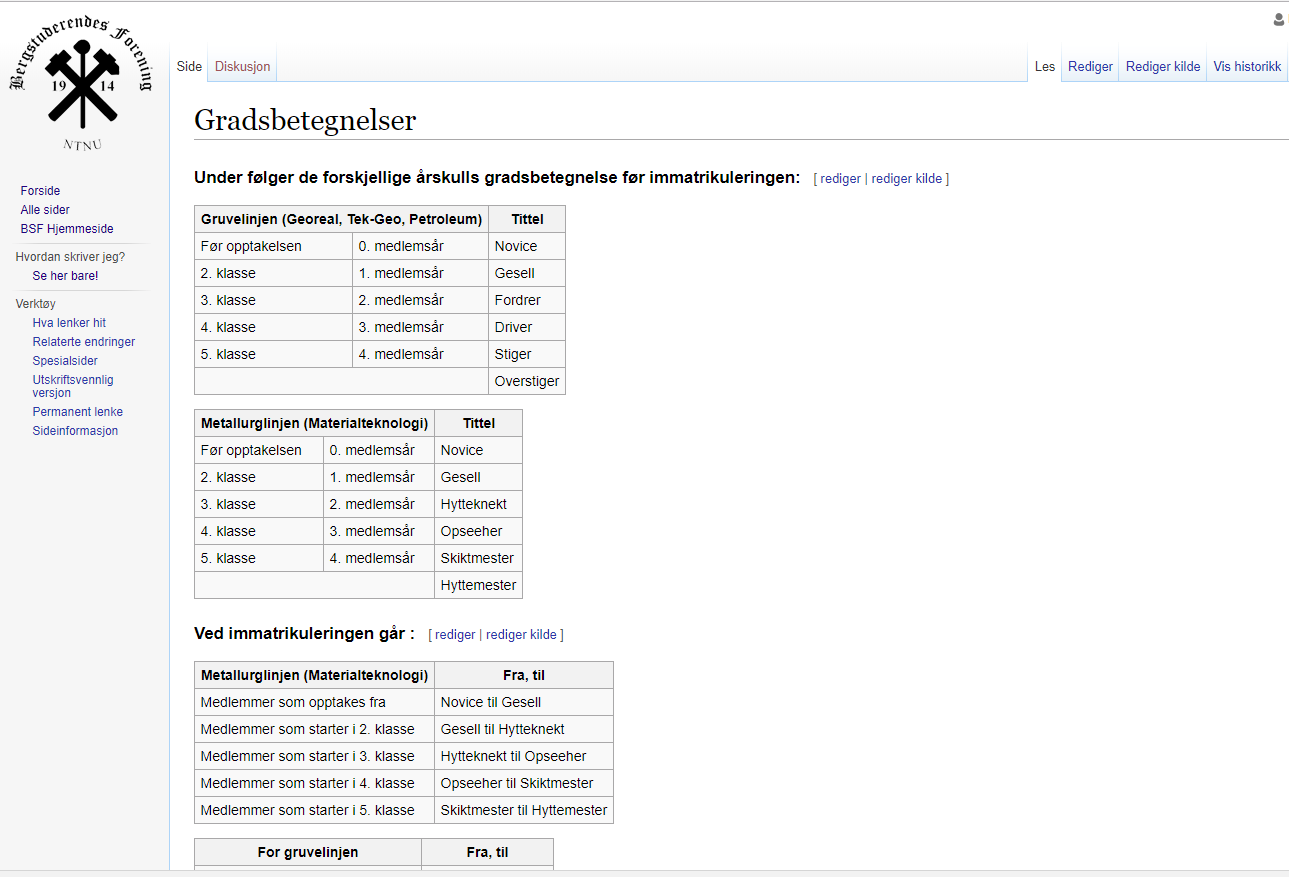Viewport: 1289px width, 877px height.
Task: Click the 'Se her bare!' link
Action: 65,276
